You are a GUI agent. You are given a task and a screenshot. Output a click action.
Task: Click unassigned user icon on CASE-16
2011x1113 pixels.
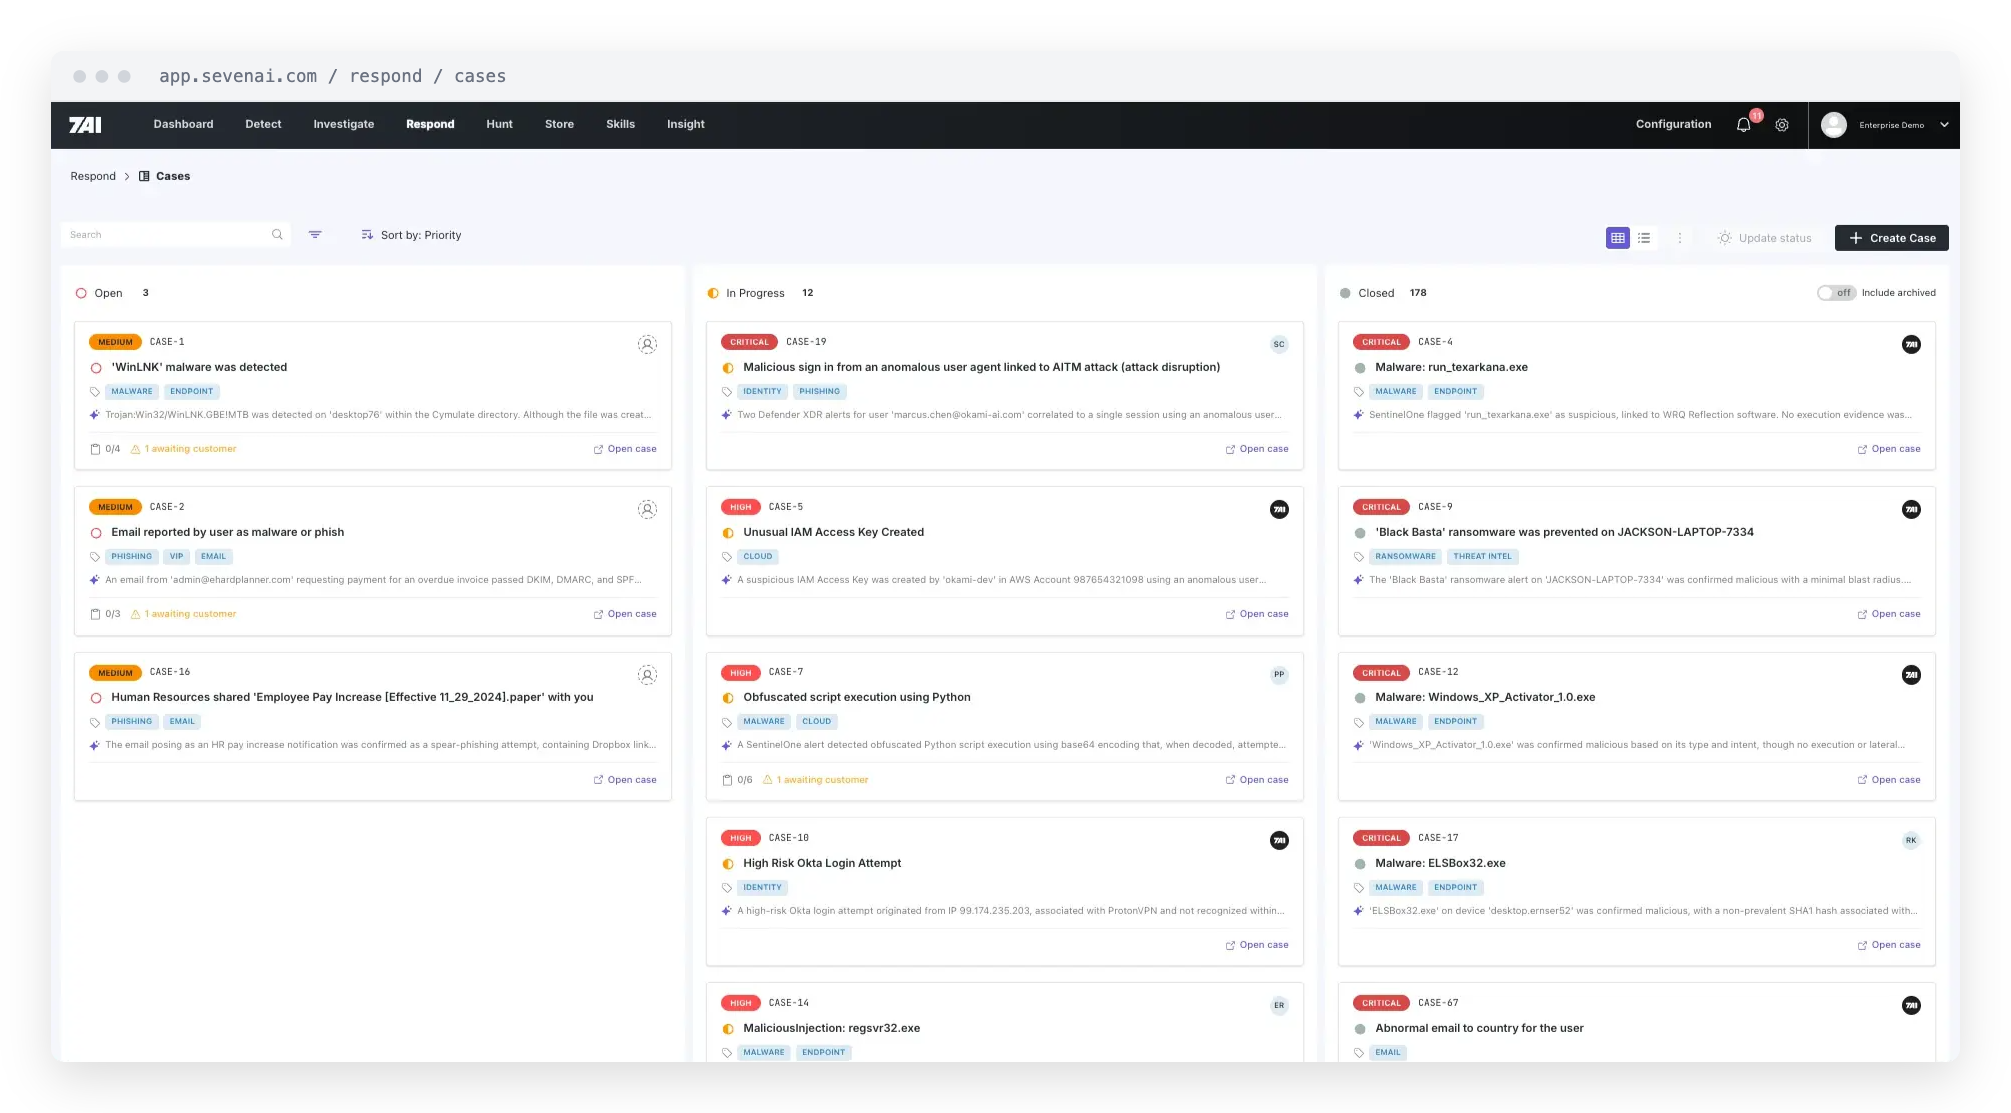click(648, 675)
